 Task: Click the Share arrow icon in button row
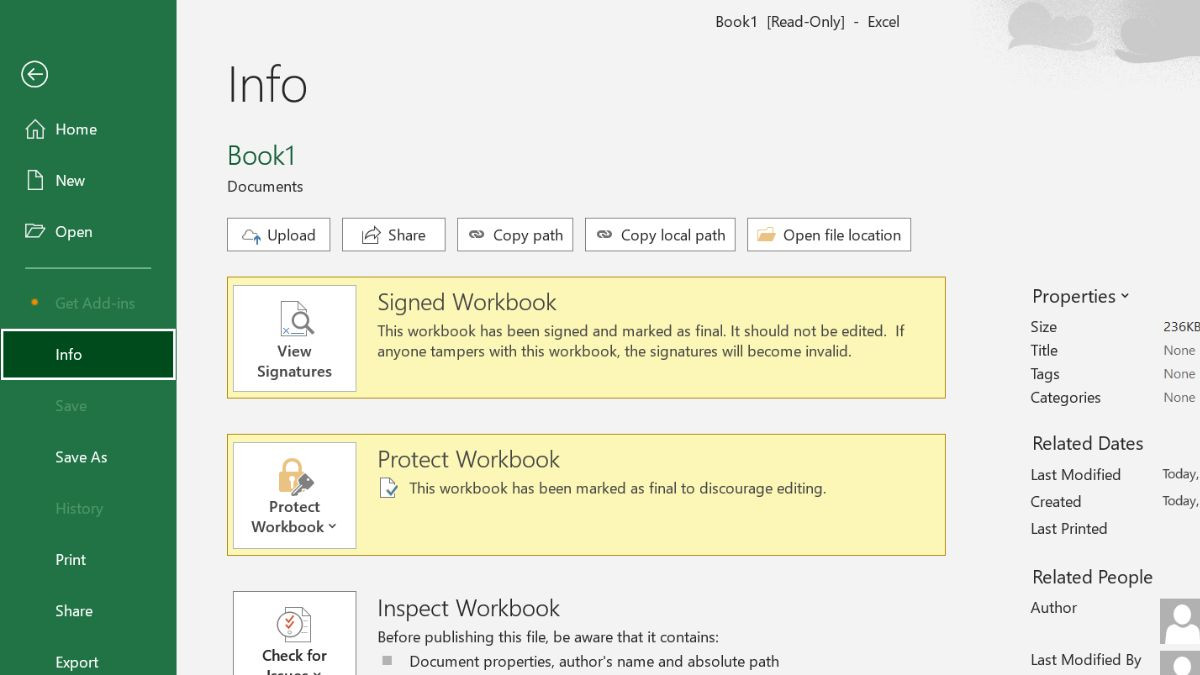(x=371, y=235)
